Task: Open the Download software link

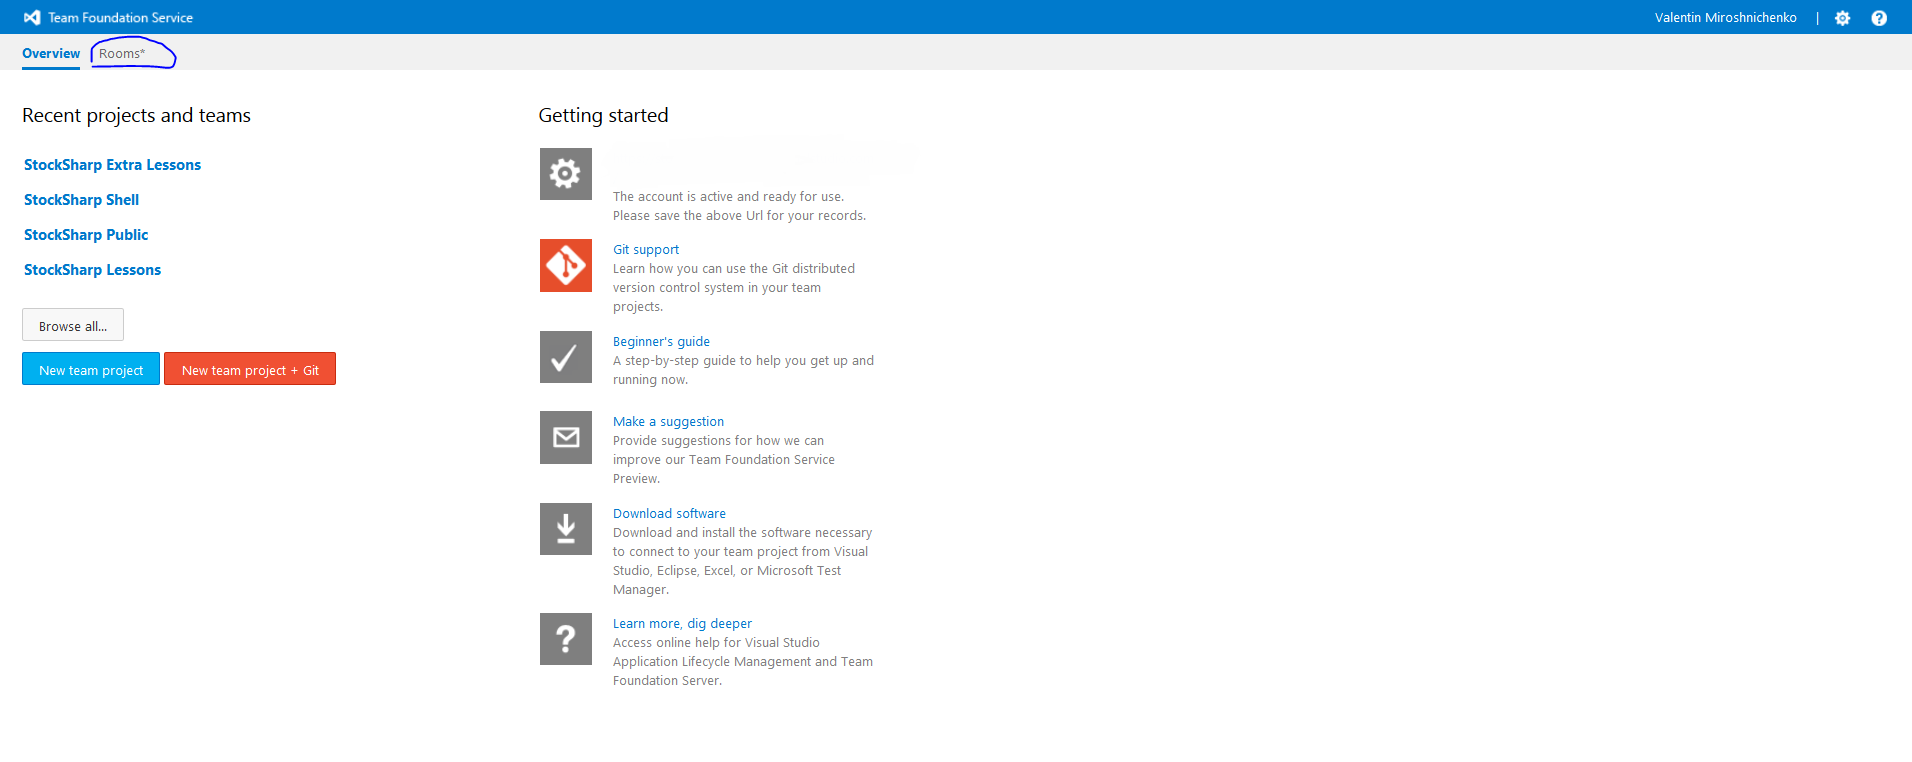Action: coord(669,514)
